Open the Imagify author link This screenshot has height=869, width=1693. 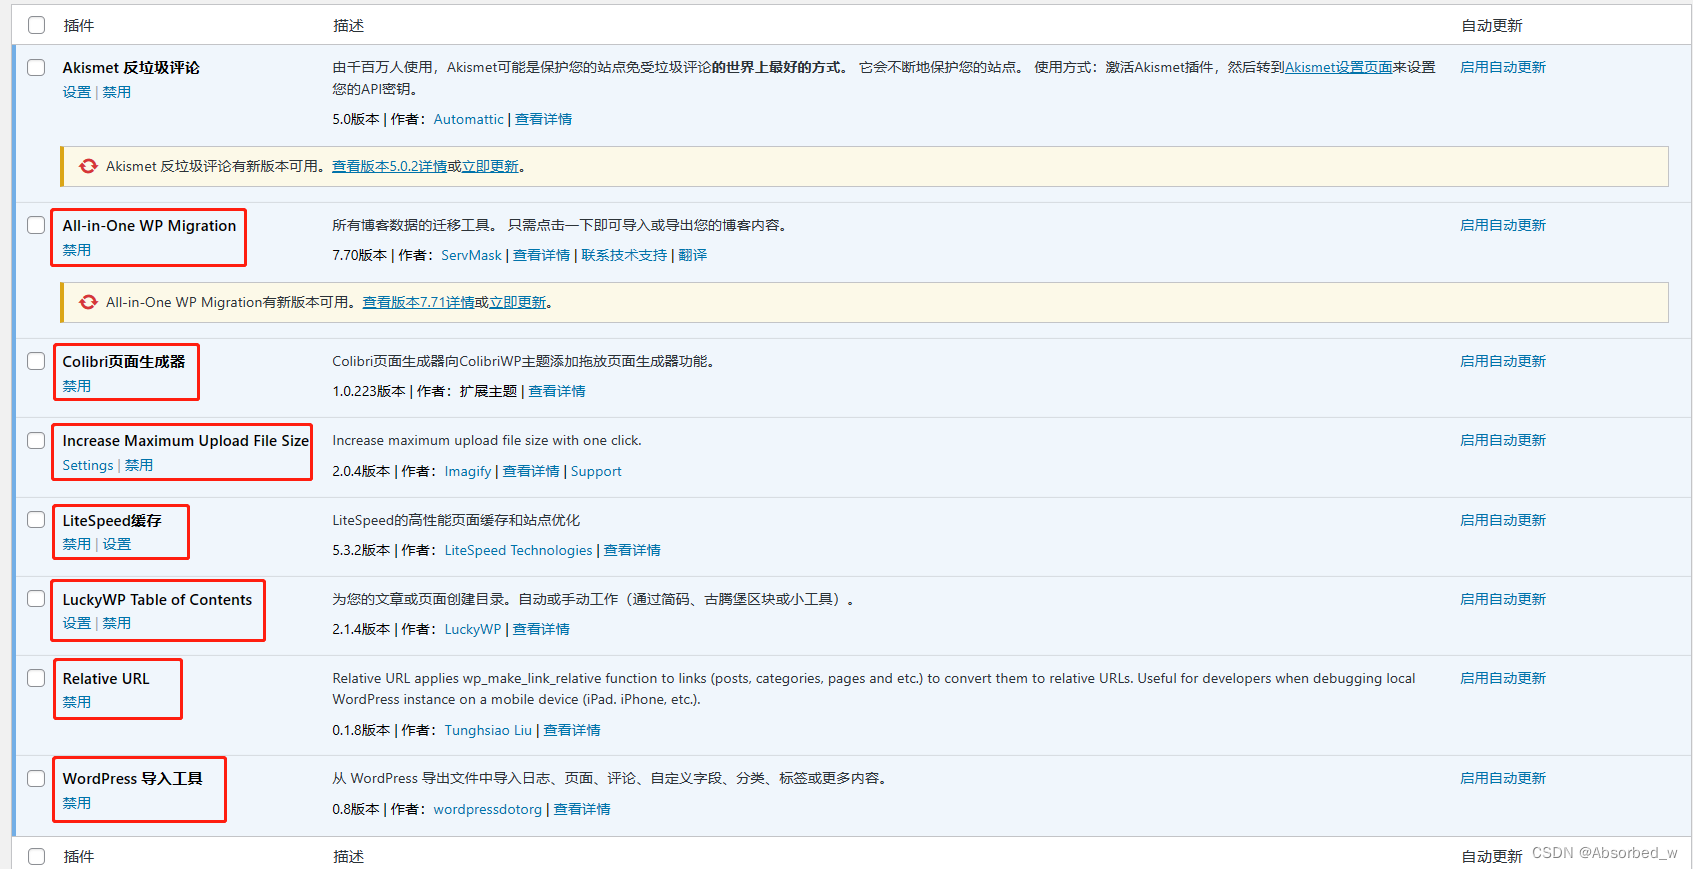468,471
